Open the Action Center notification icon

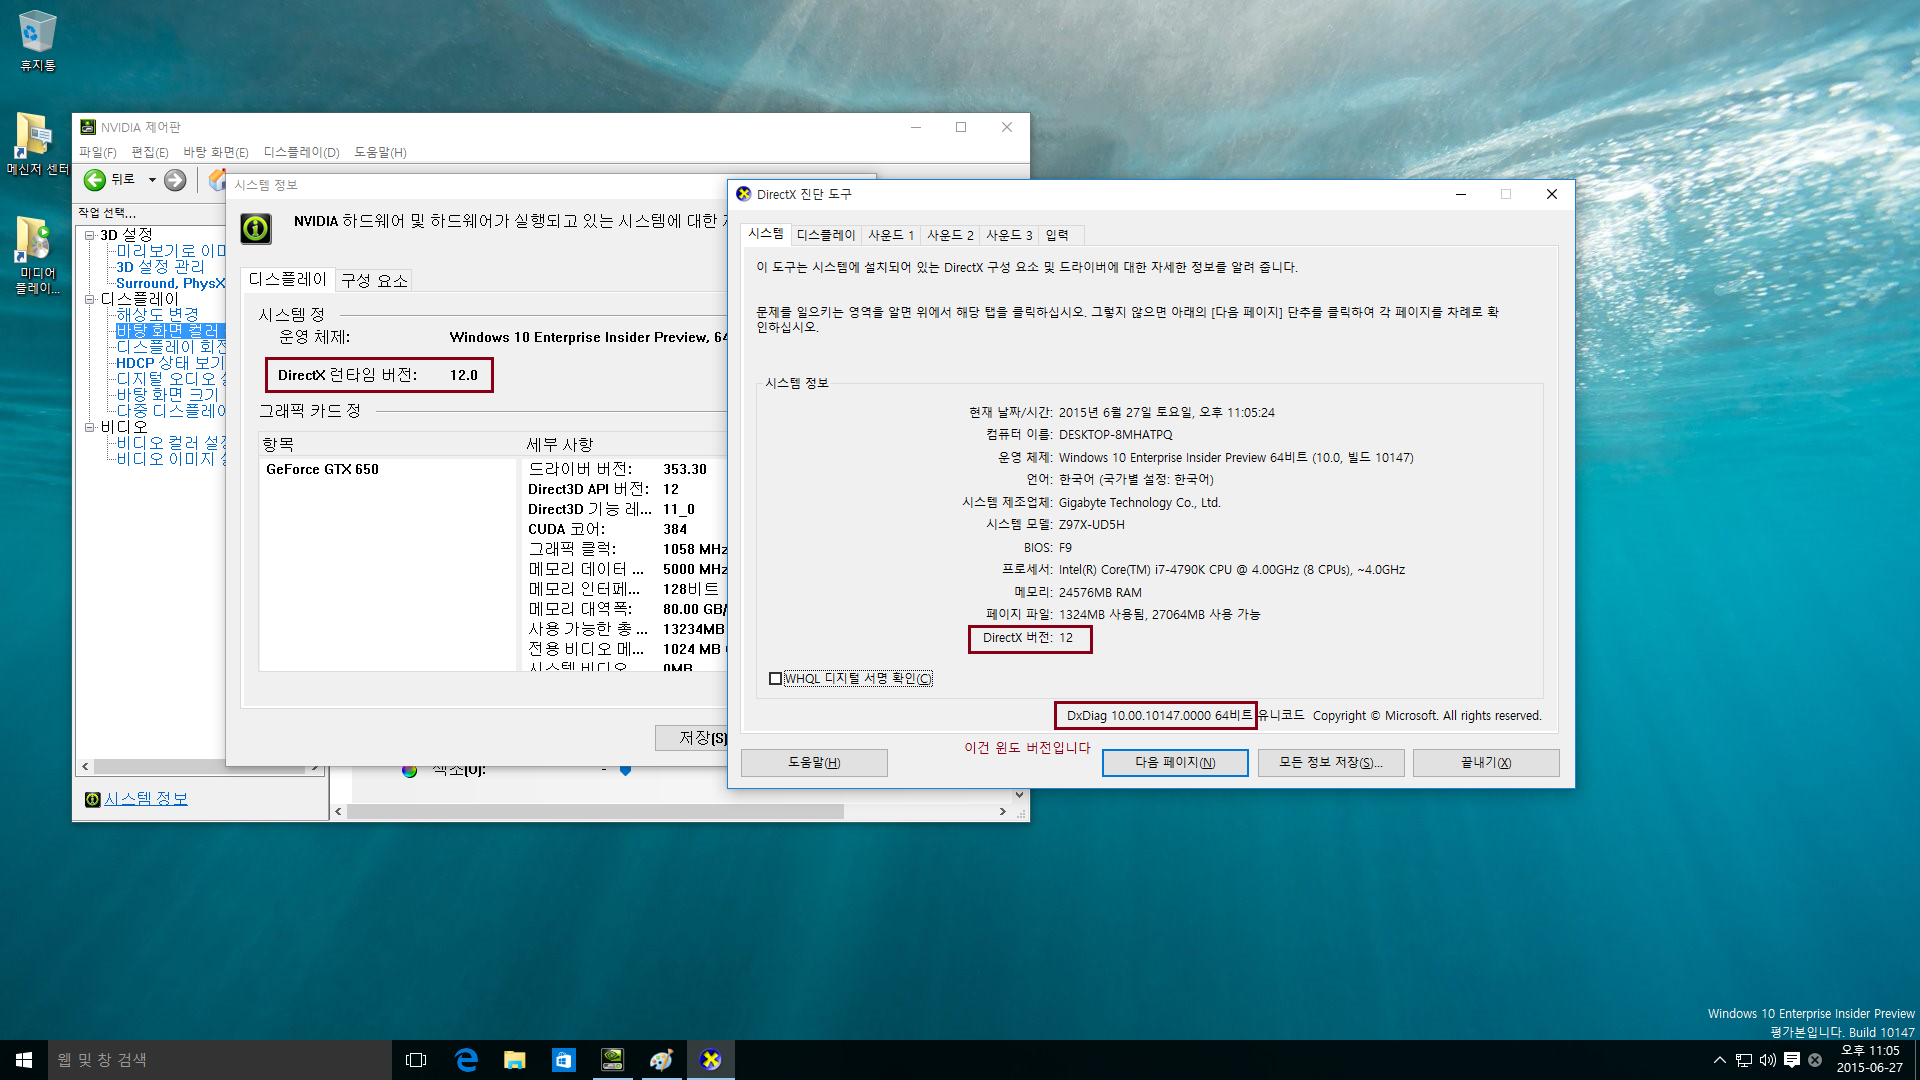[1791, 1060]
